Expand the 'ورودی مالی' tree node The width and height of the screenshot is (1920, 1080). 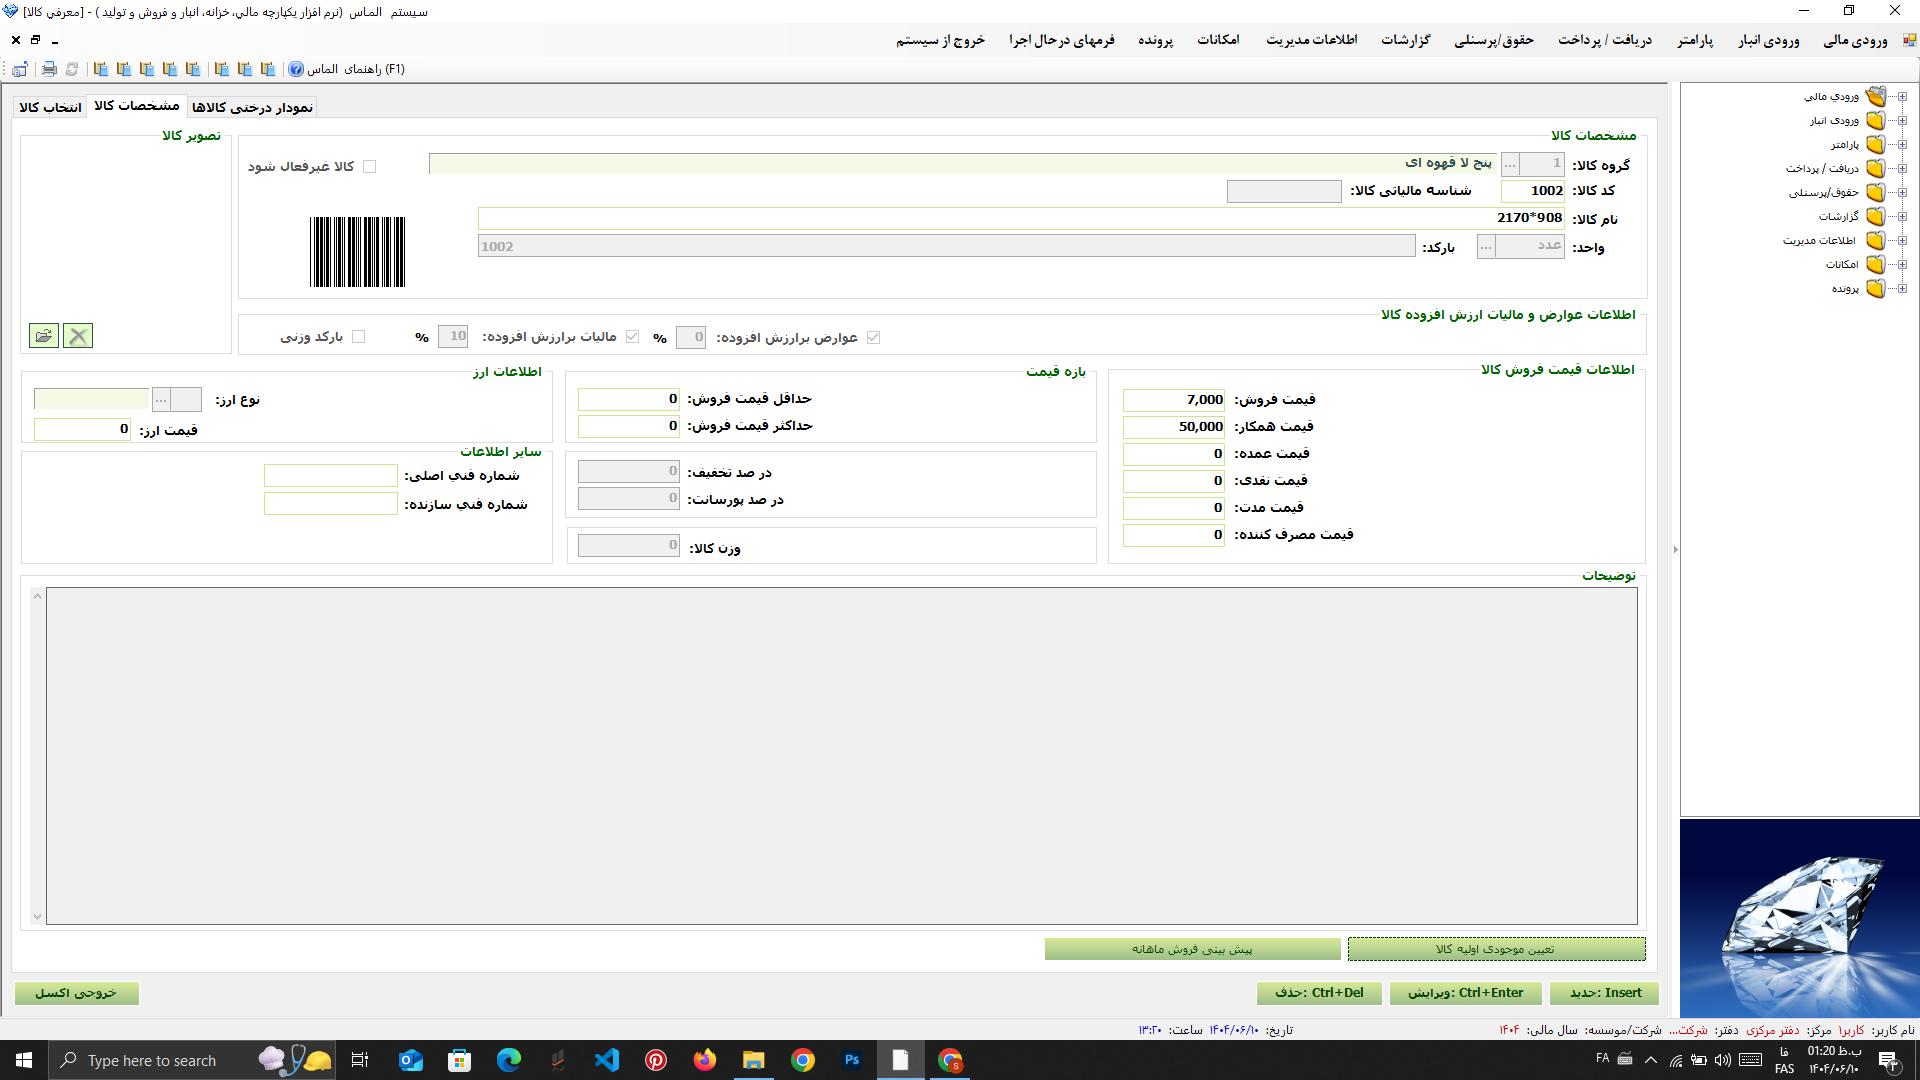1902,97
